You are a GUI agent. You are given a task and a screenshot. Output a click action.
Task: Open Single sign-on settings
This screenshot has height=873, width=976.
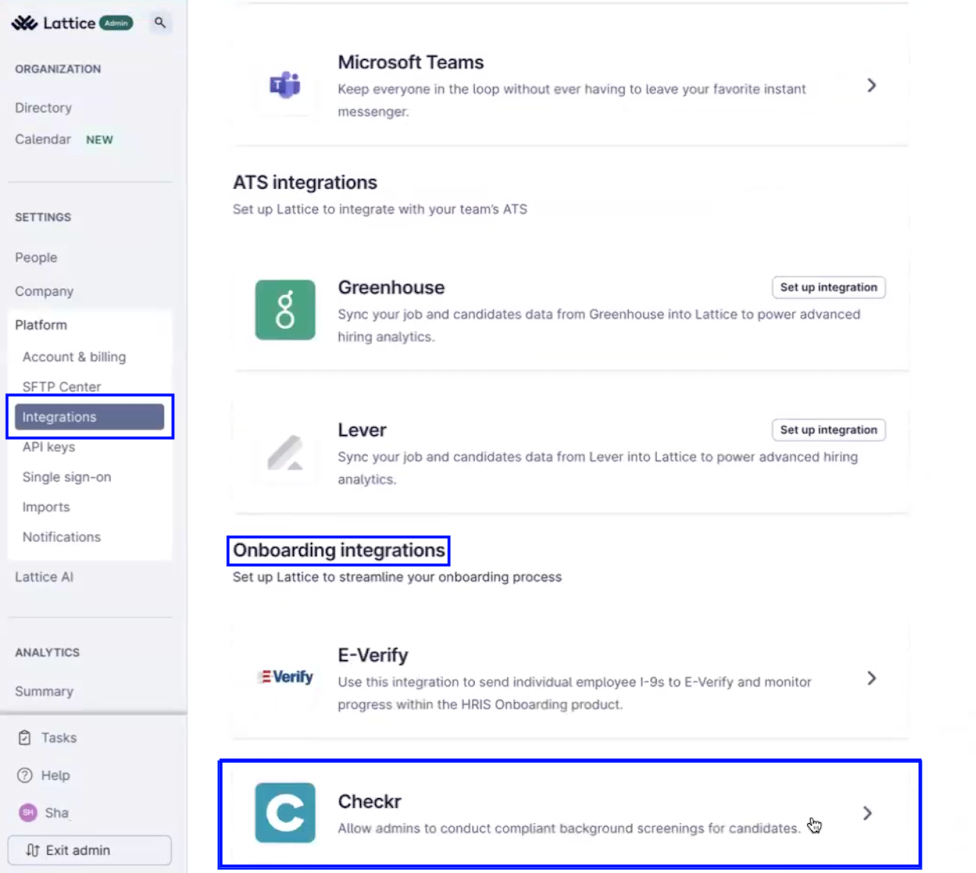point(67,477)
